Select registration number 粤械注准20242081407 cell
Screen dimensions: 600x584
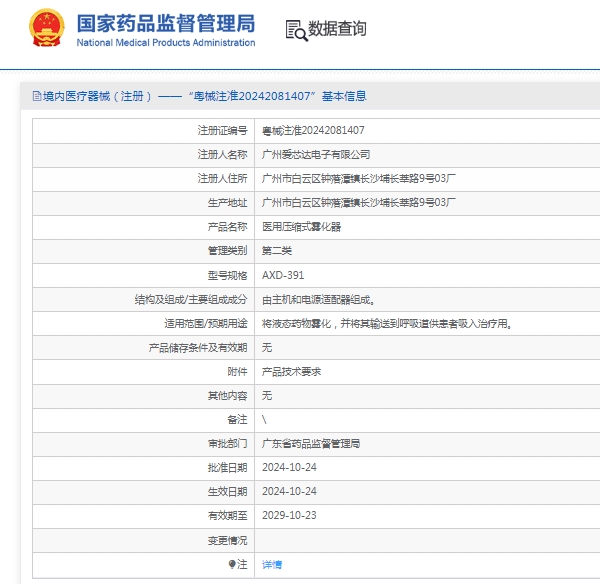pos(313,131)
